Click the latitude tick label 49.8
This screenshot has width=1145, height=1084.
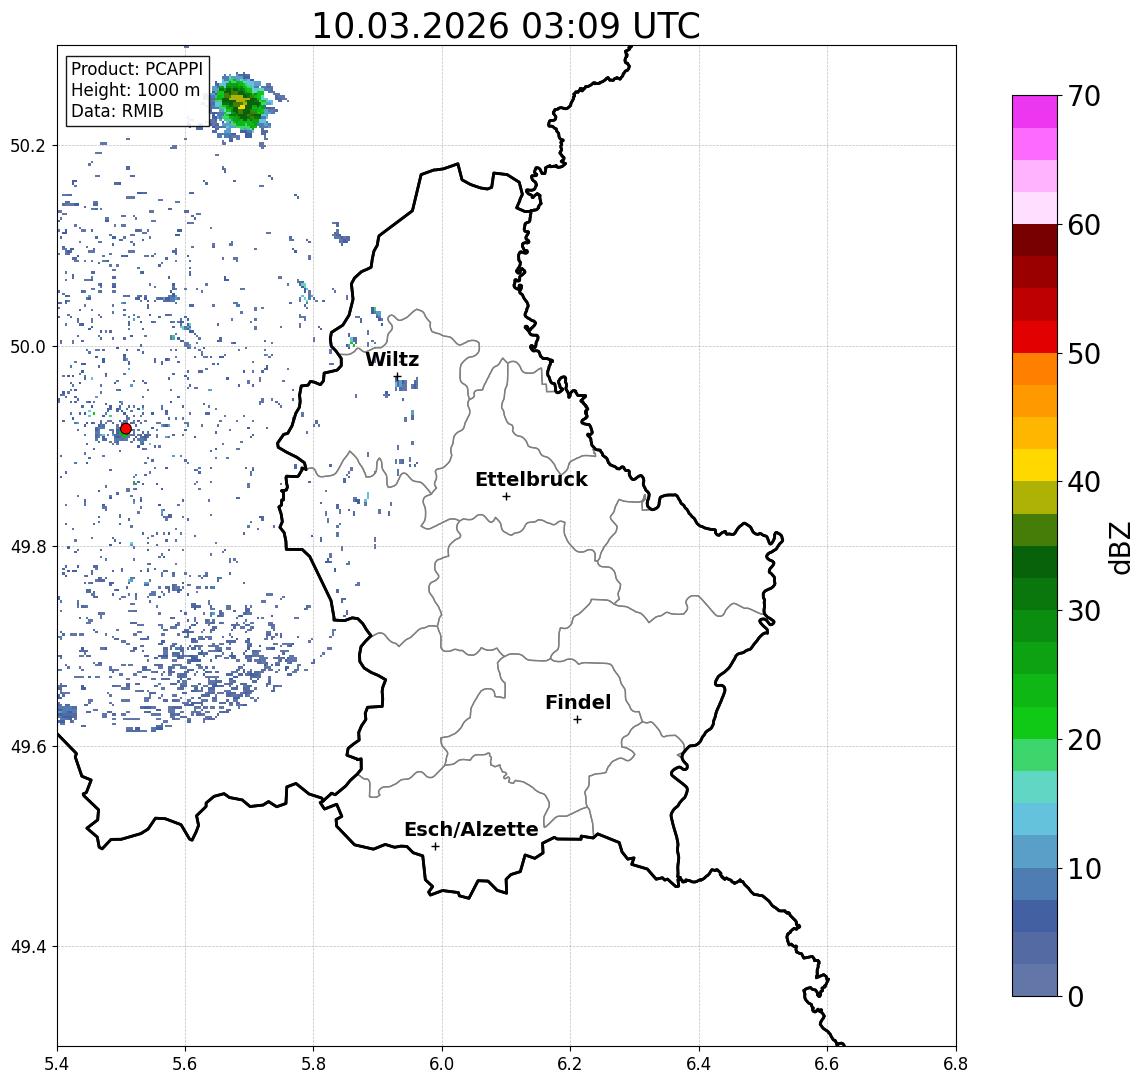(27, 546)
